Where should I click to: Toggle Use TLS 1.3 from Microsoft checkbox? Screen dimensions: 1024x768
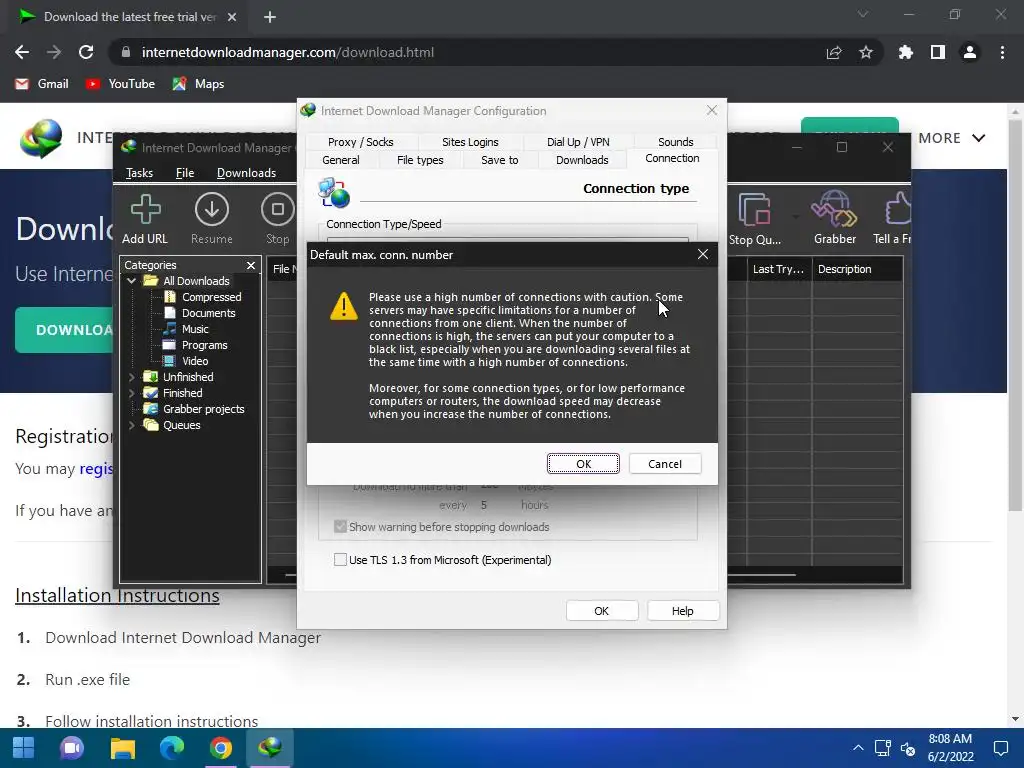click(340, 560)
